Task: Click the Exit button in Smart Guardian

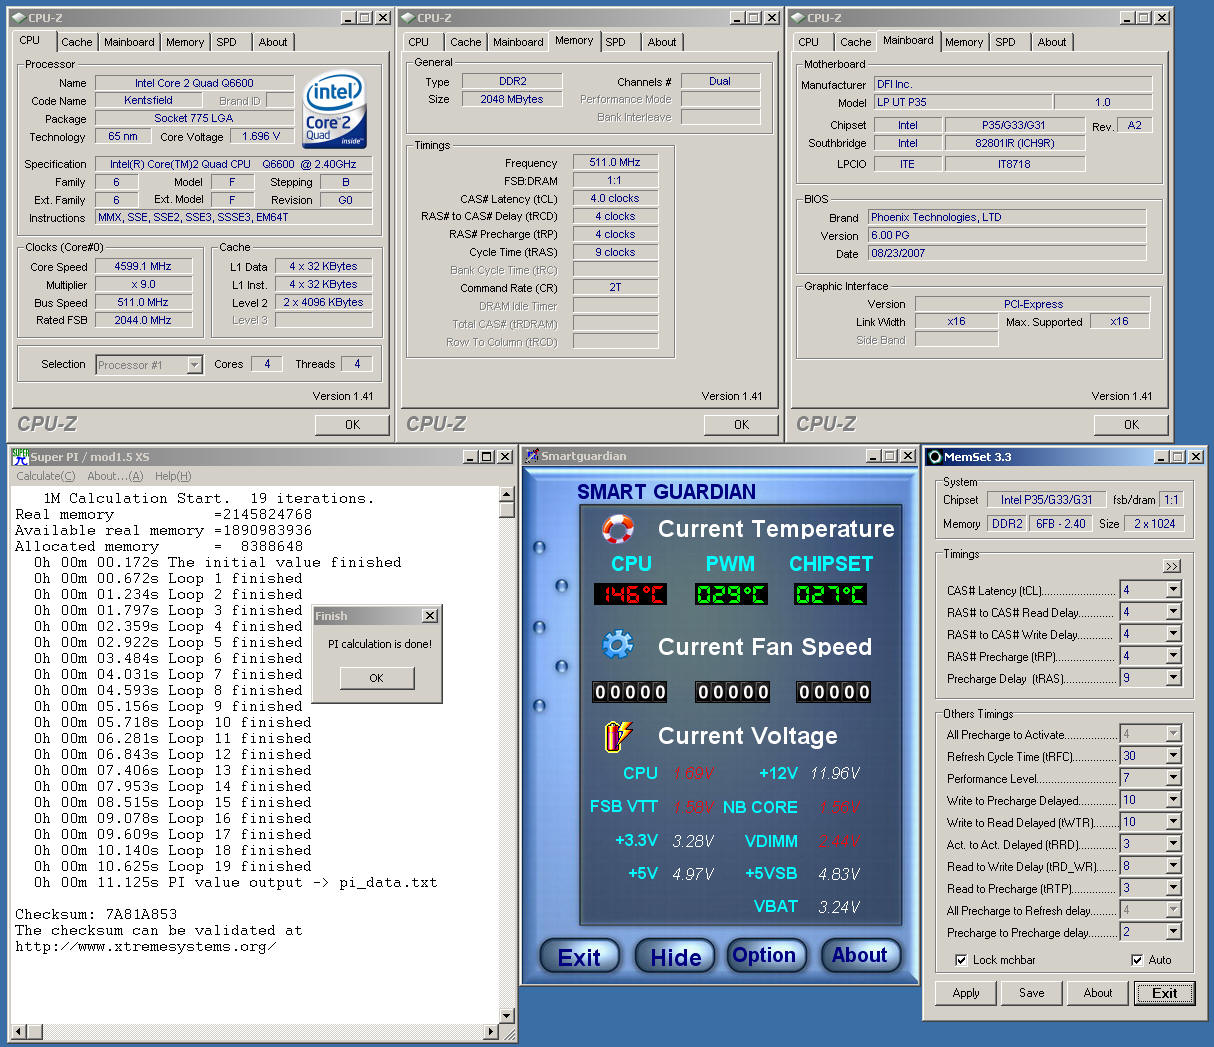Action: click(x=579, y=957)
